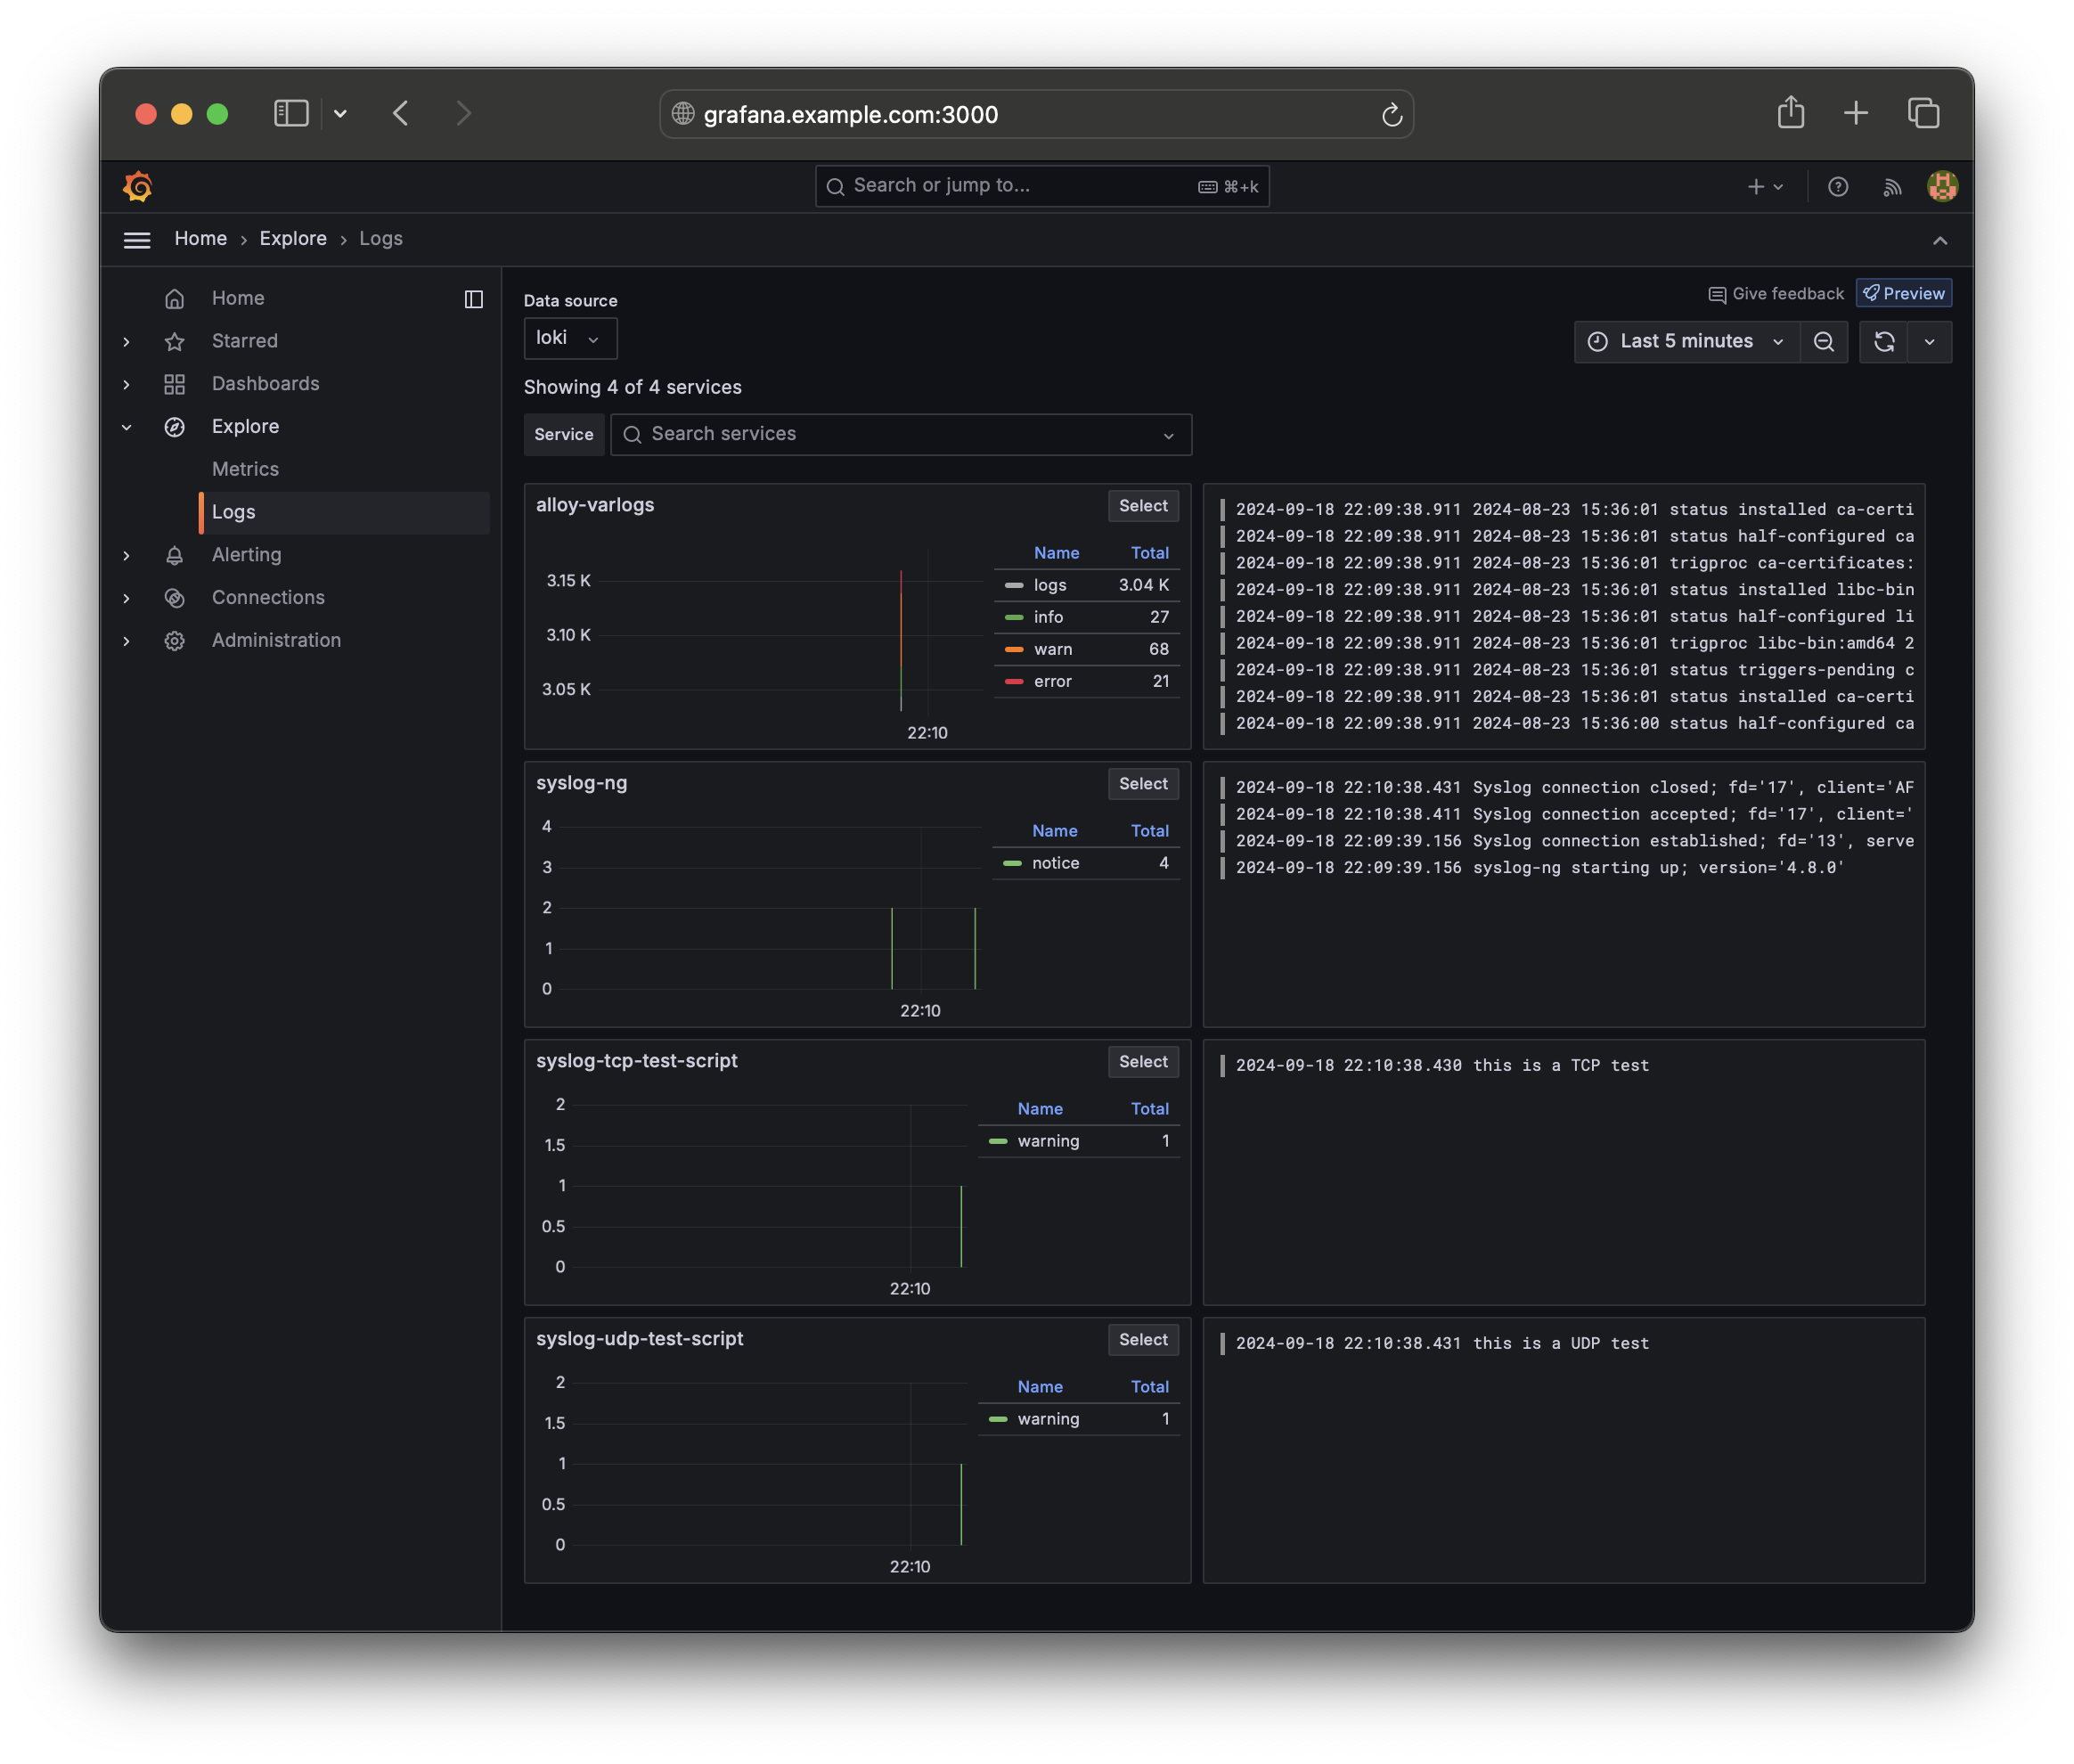Toggle the error series in alloy-varlogs legend
This screenshot has width=2074, height=1764.
[x=1052, y=681]
